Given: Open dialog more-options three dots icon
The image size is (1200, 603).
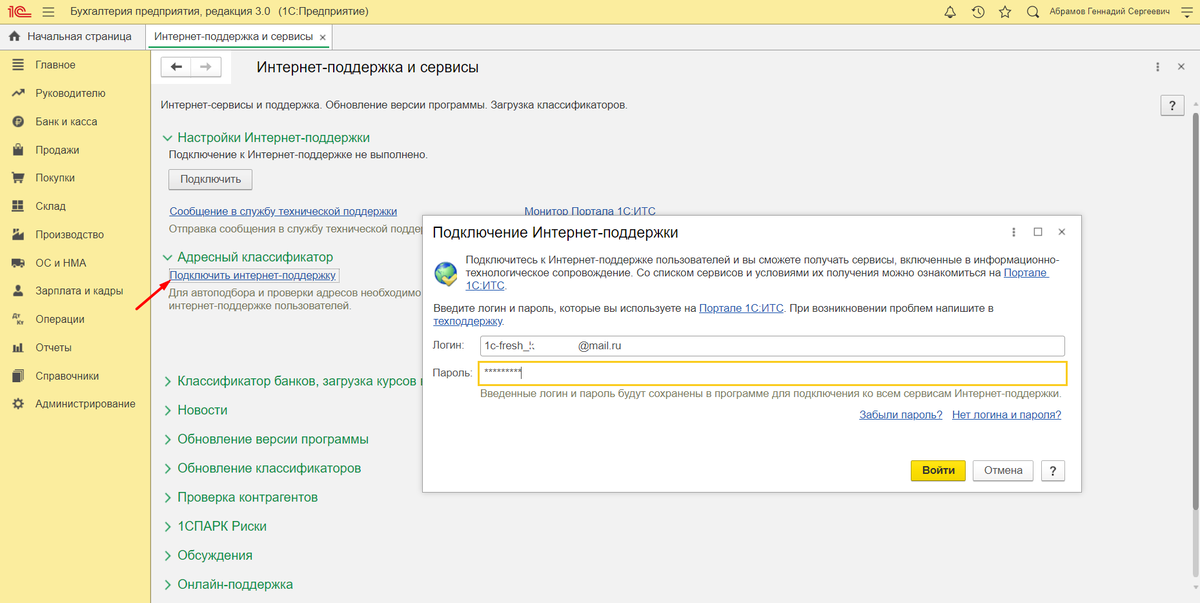Looking at the screenshot, I should [1013, 231].
